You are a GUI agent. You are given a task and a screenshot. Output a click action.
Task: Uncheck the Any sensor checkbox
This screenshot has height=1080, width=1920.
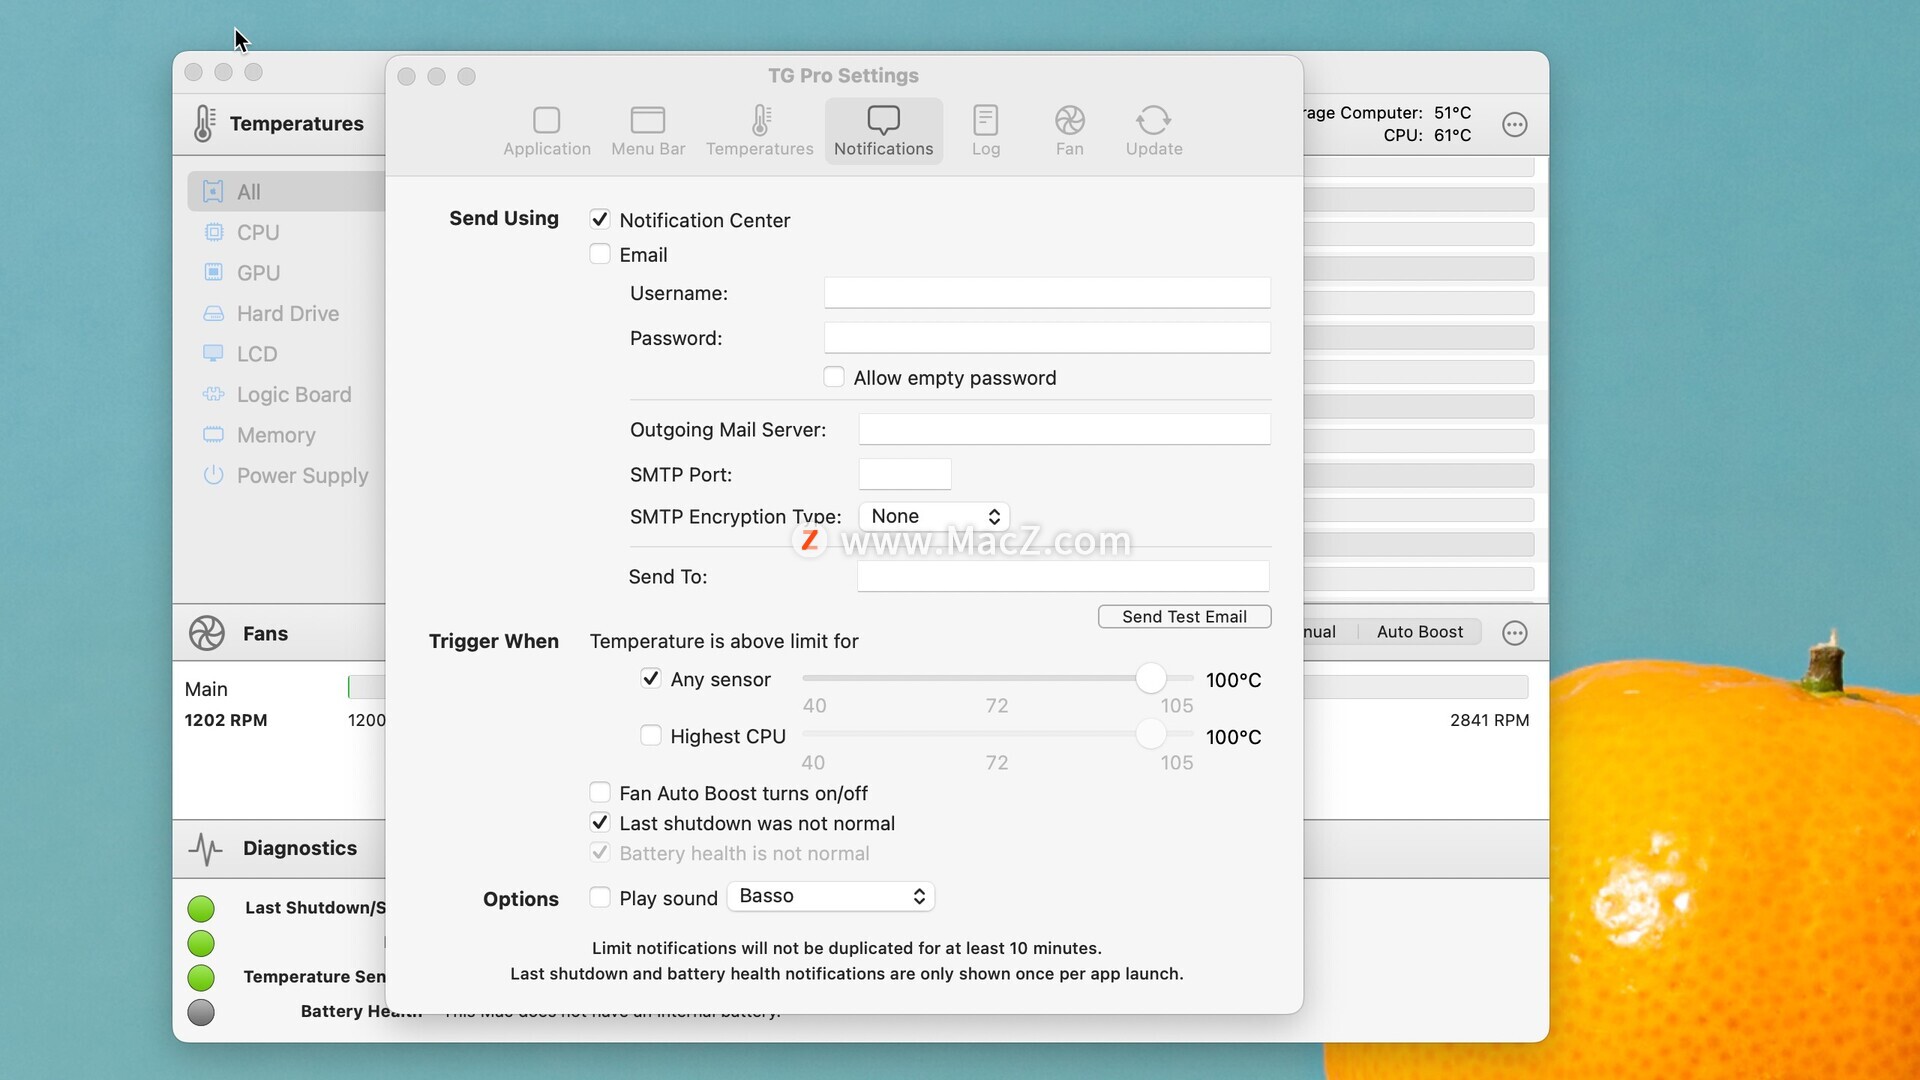[651, 679]
